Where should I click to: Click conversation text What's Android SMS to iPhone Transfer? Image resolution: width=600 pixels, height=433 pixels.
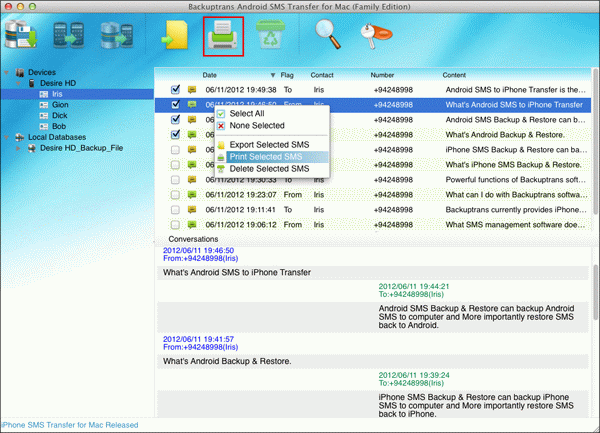pos(237,272)
